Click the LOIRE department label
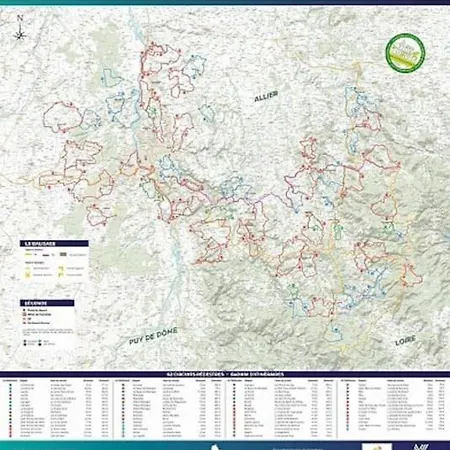The width and height of the screenshot is (450, 450). [405, 341]
